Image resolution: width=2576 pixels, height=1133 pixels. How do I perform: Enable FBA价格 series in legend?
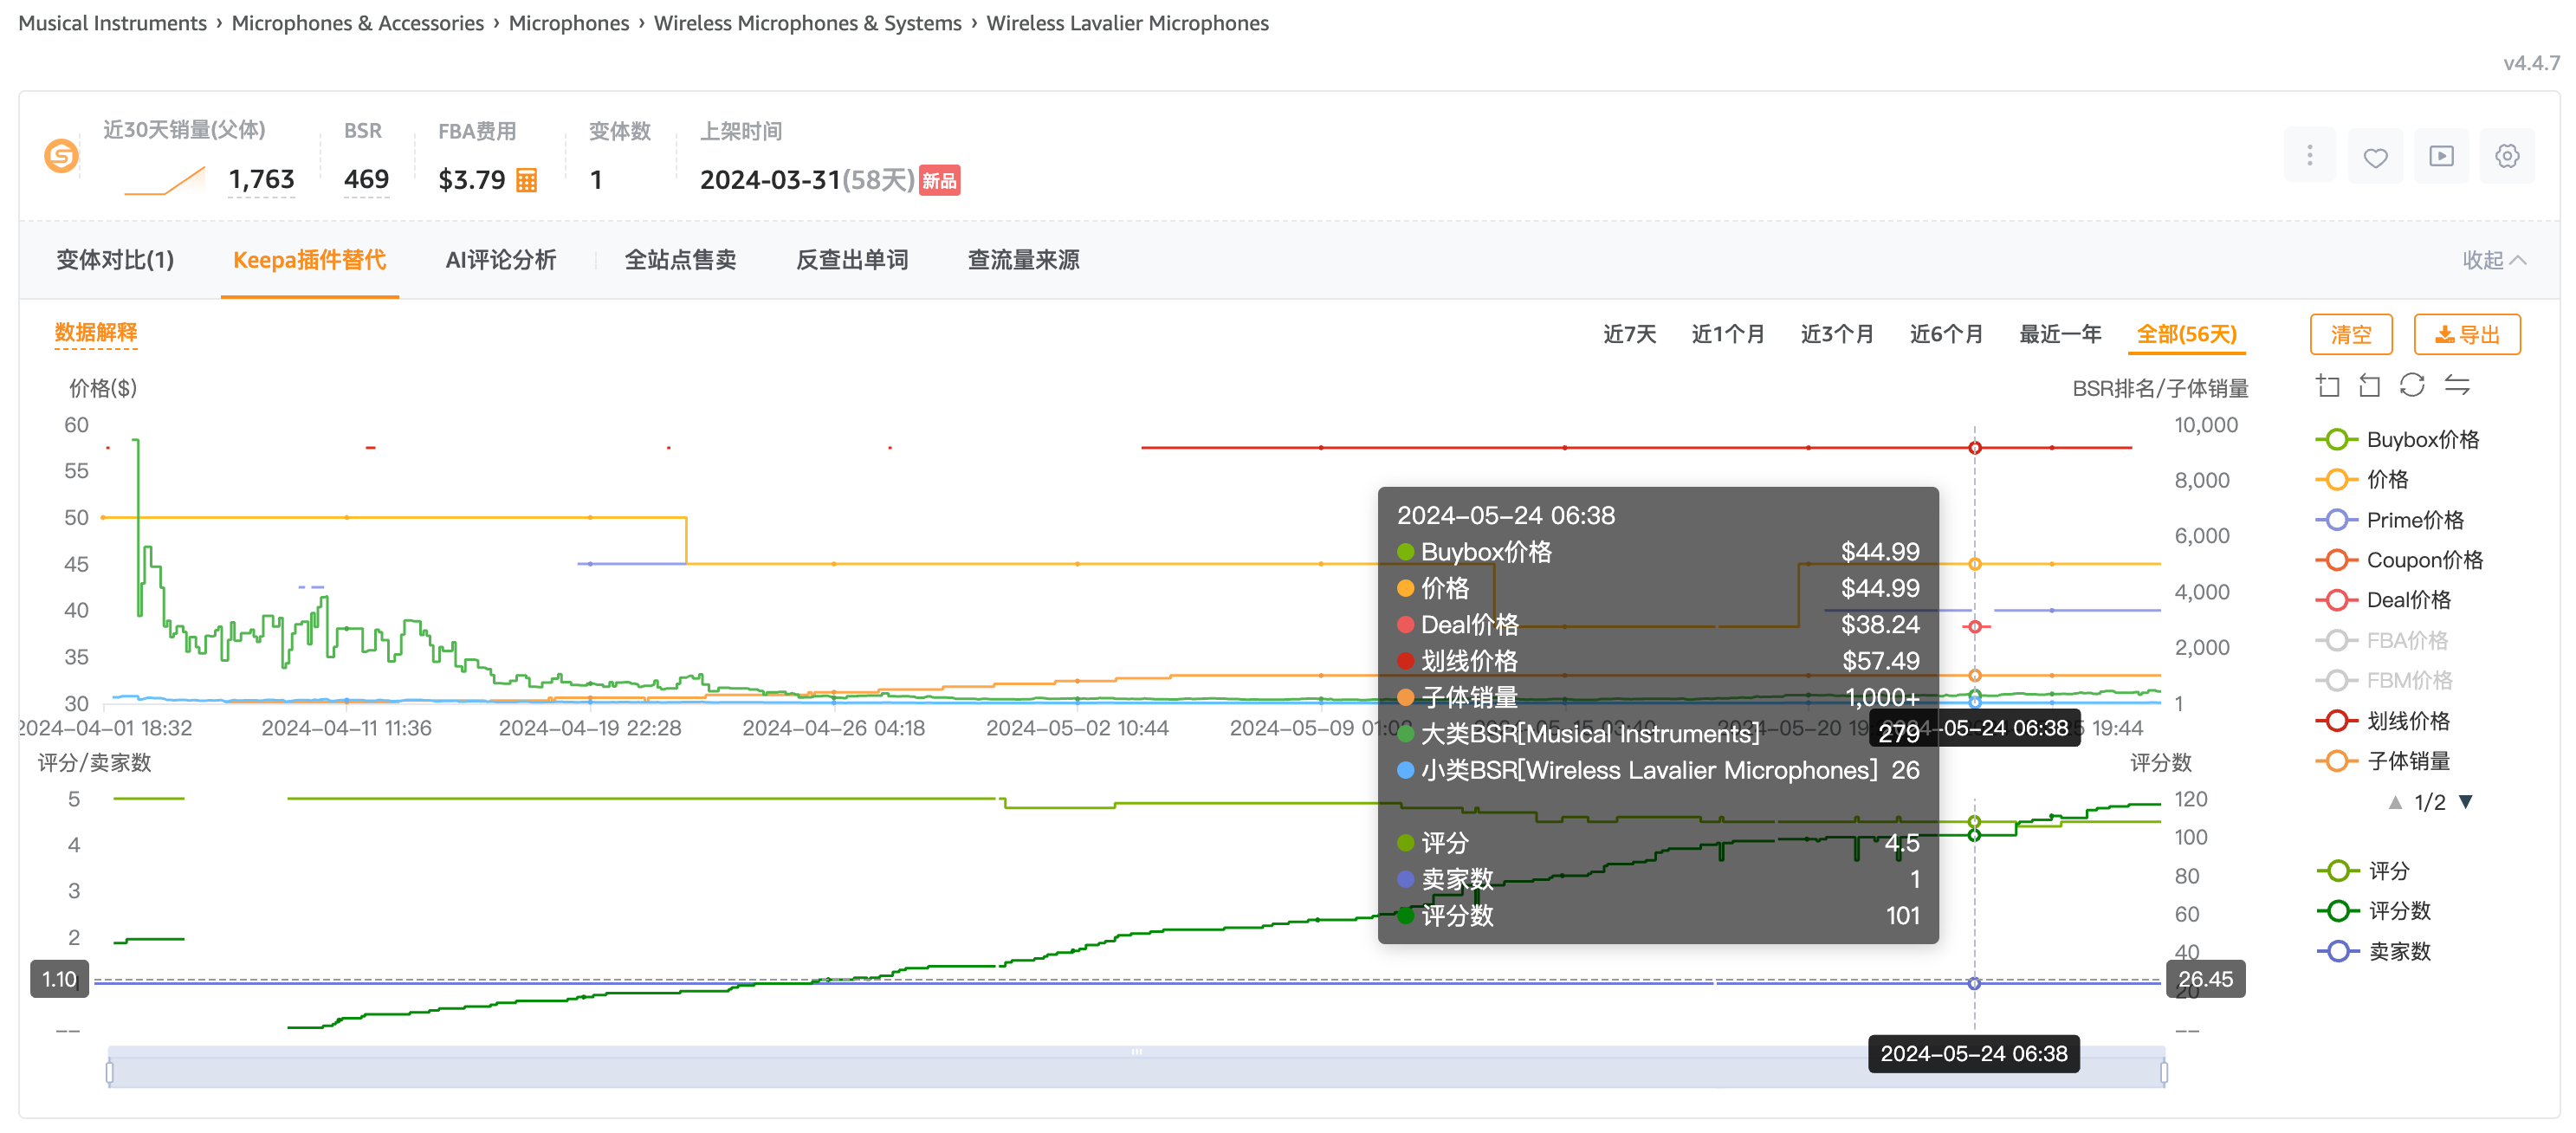(2382, 640)
